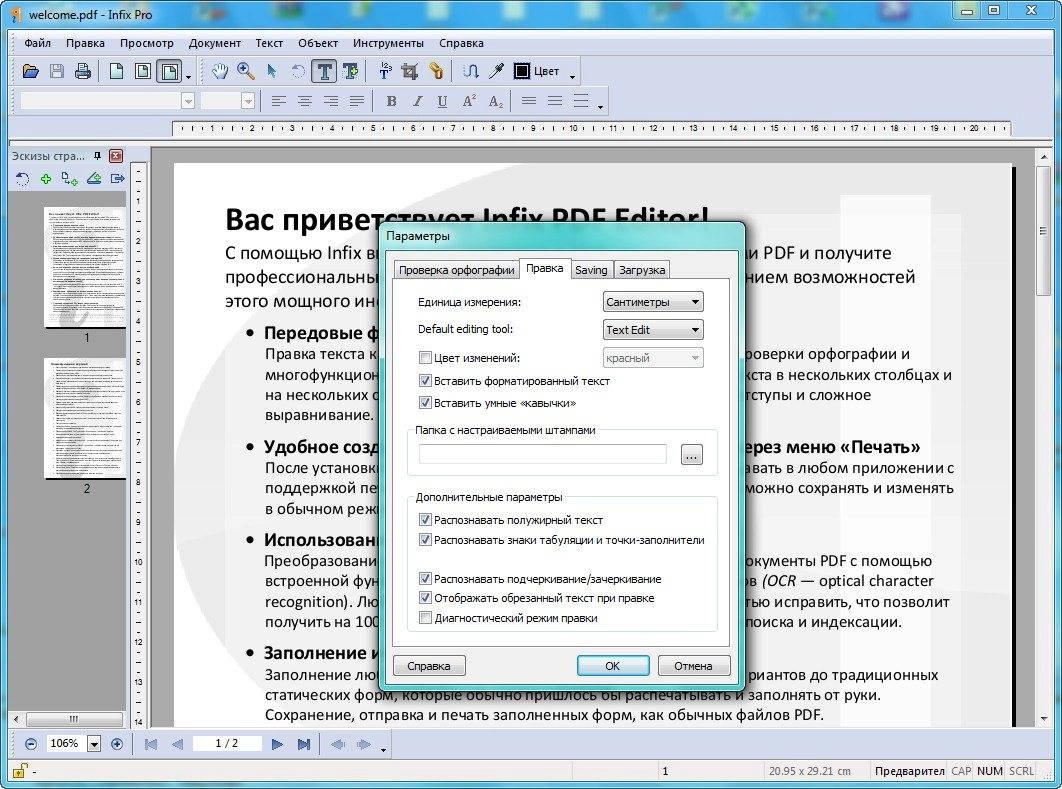Click scanner add page icon
The height and width of the screenshot is (789, 1062).
[93, 179]
